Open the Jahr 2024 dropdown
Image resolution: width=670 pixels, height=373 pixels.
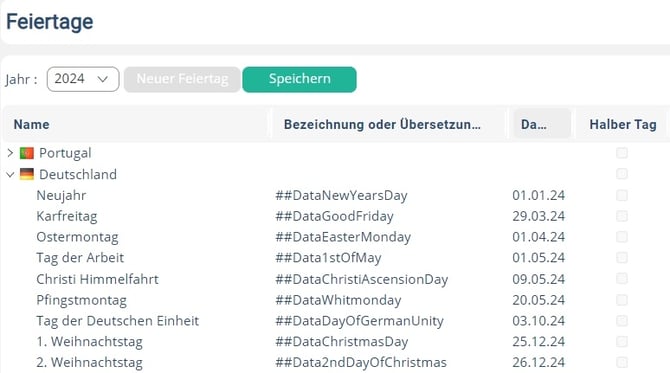(x=83, y=79)
